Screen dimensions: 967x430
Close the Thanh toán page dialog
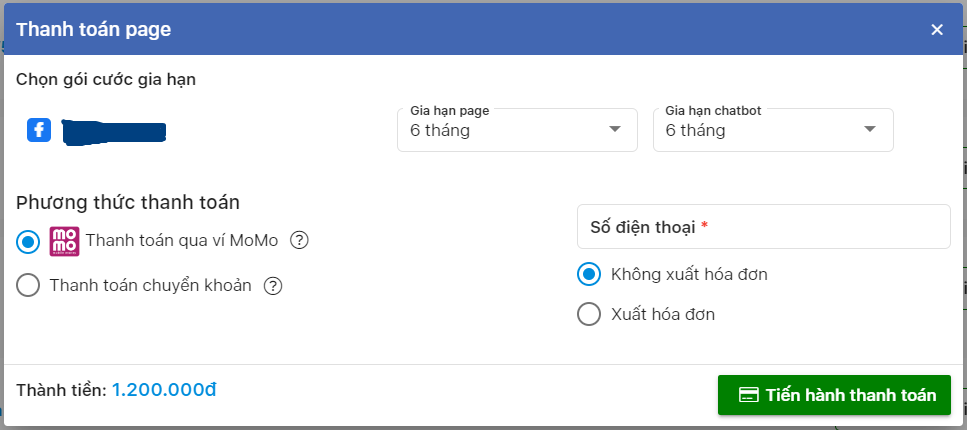pyautogui.click(x=937, y=30)
